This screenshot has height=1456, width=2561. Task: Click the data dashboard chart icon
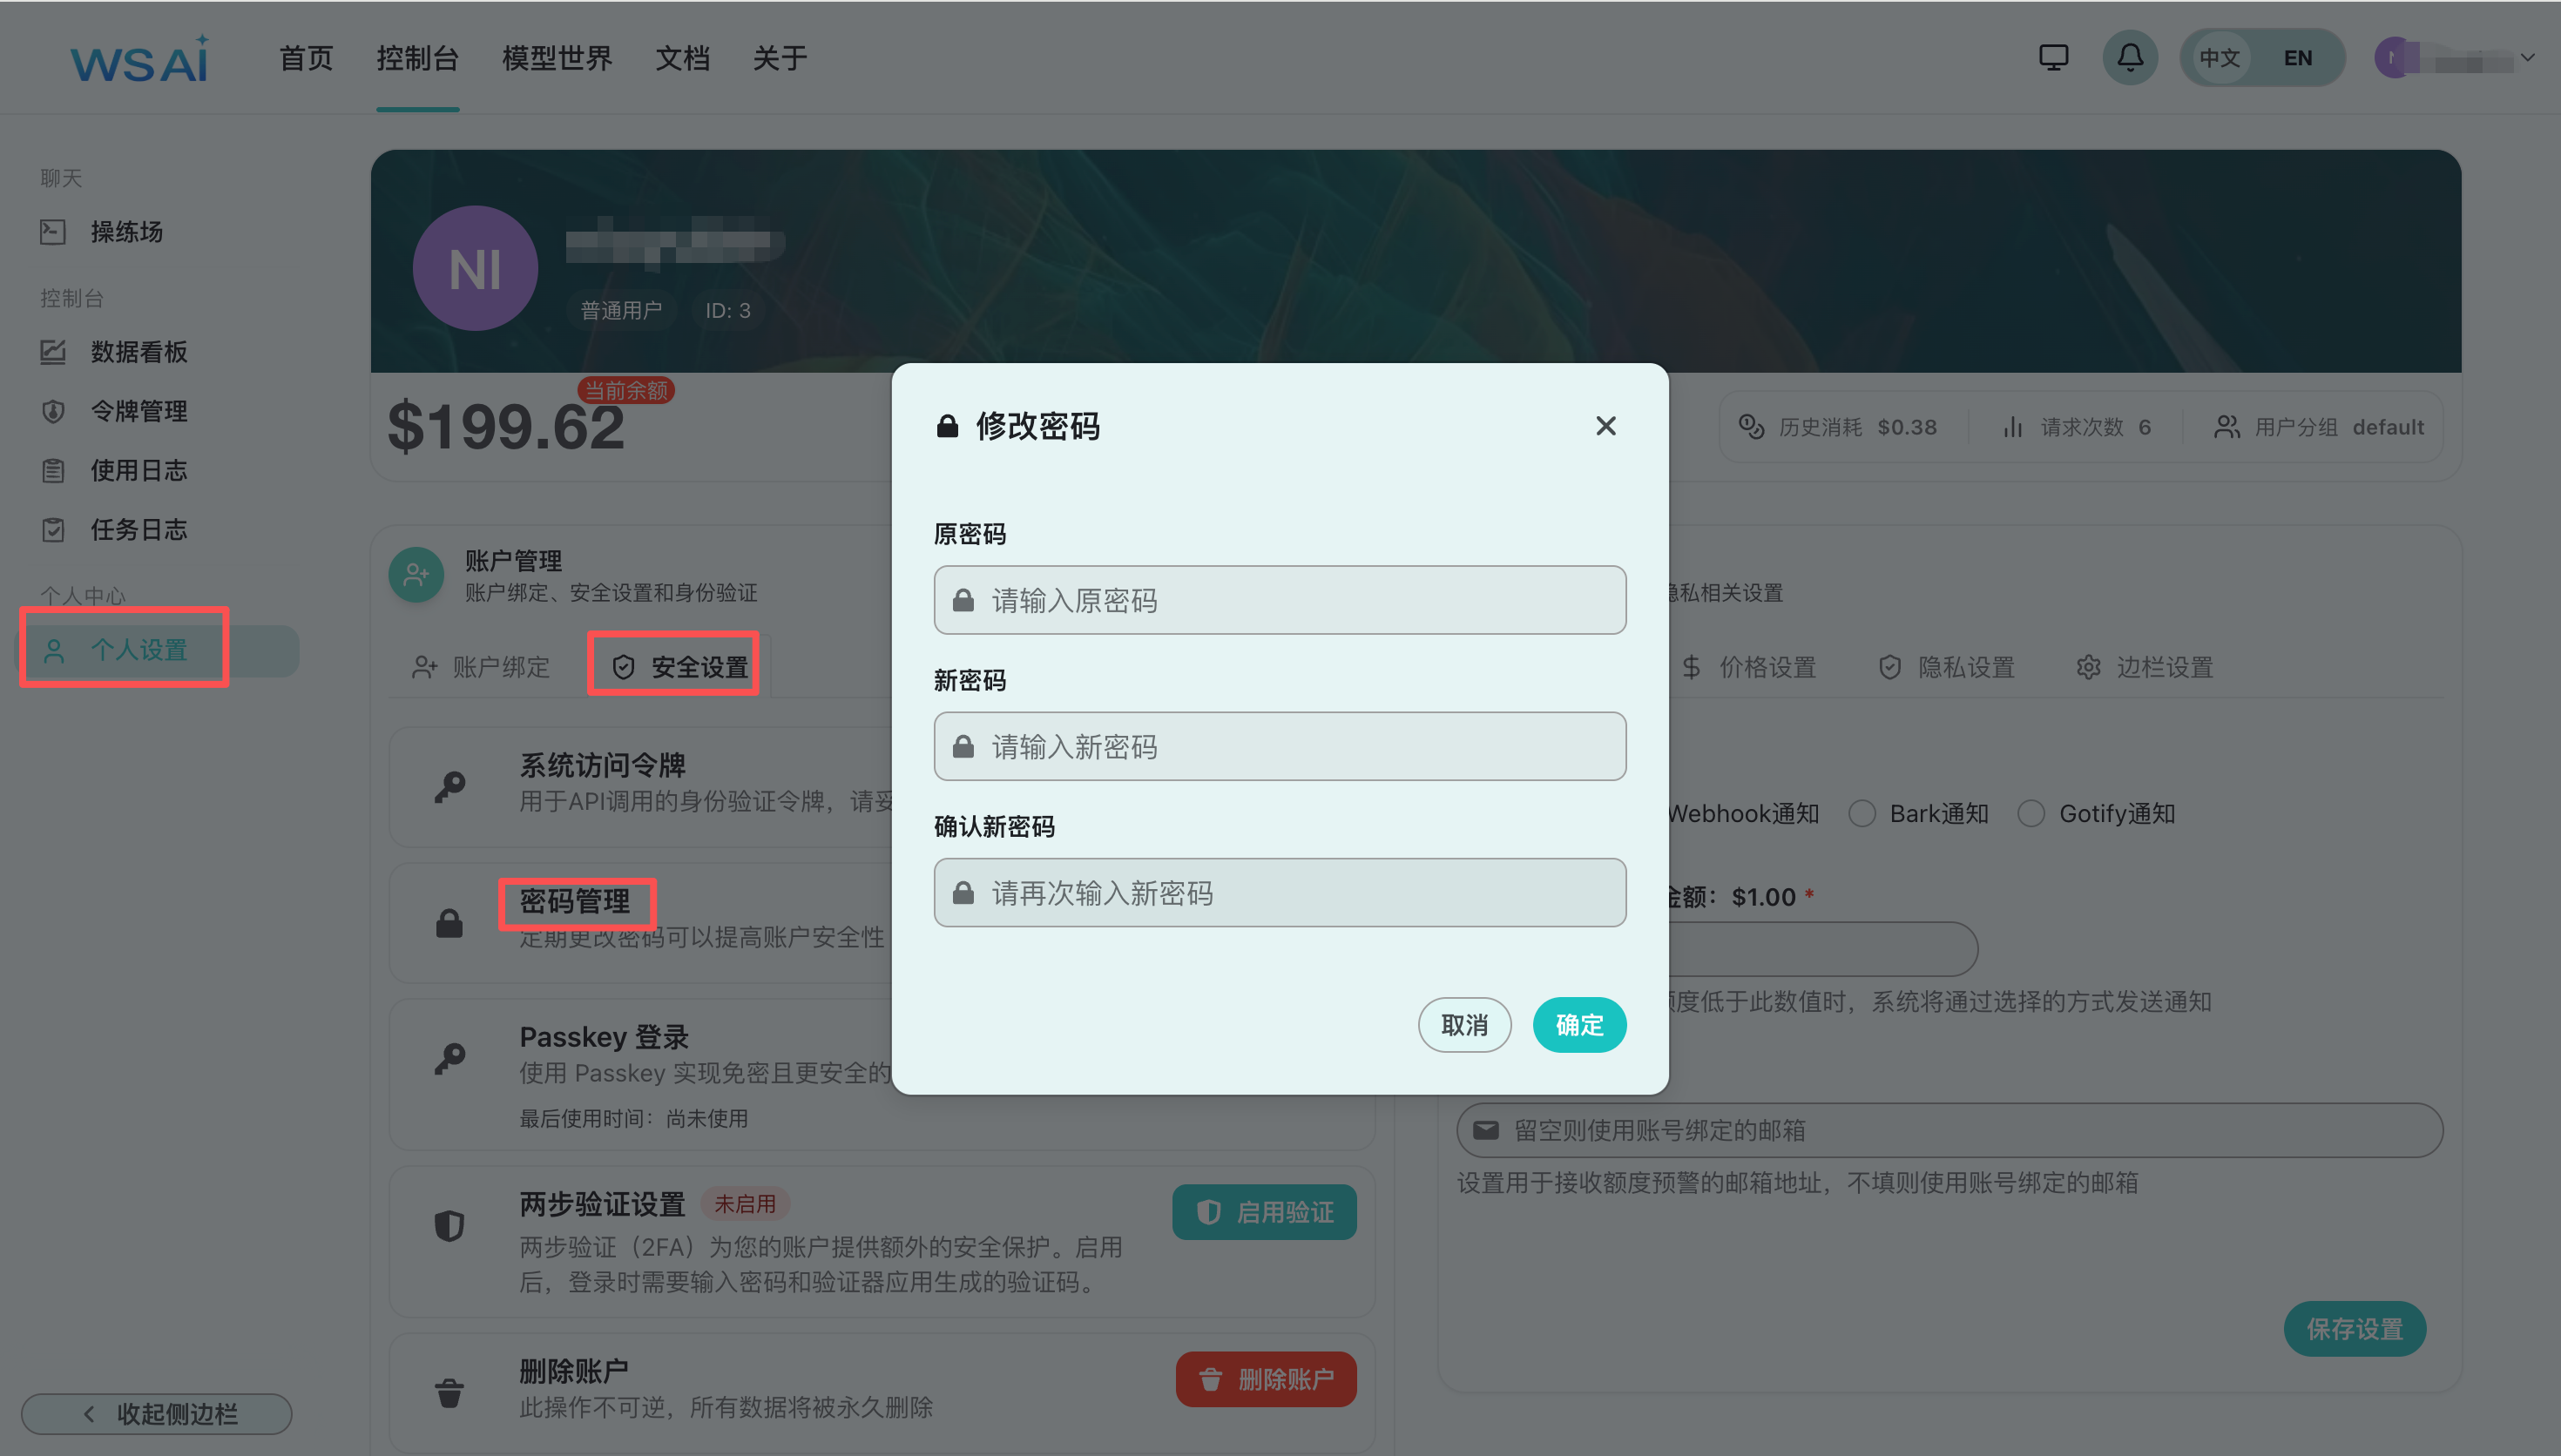coord(53,352)
